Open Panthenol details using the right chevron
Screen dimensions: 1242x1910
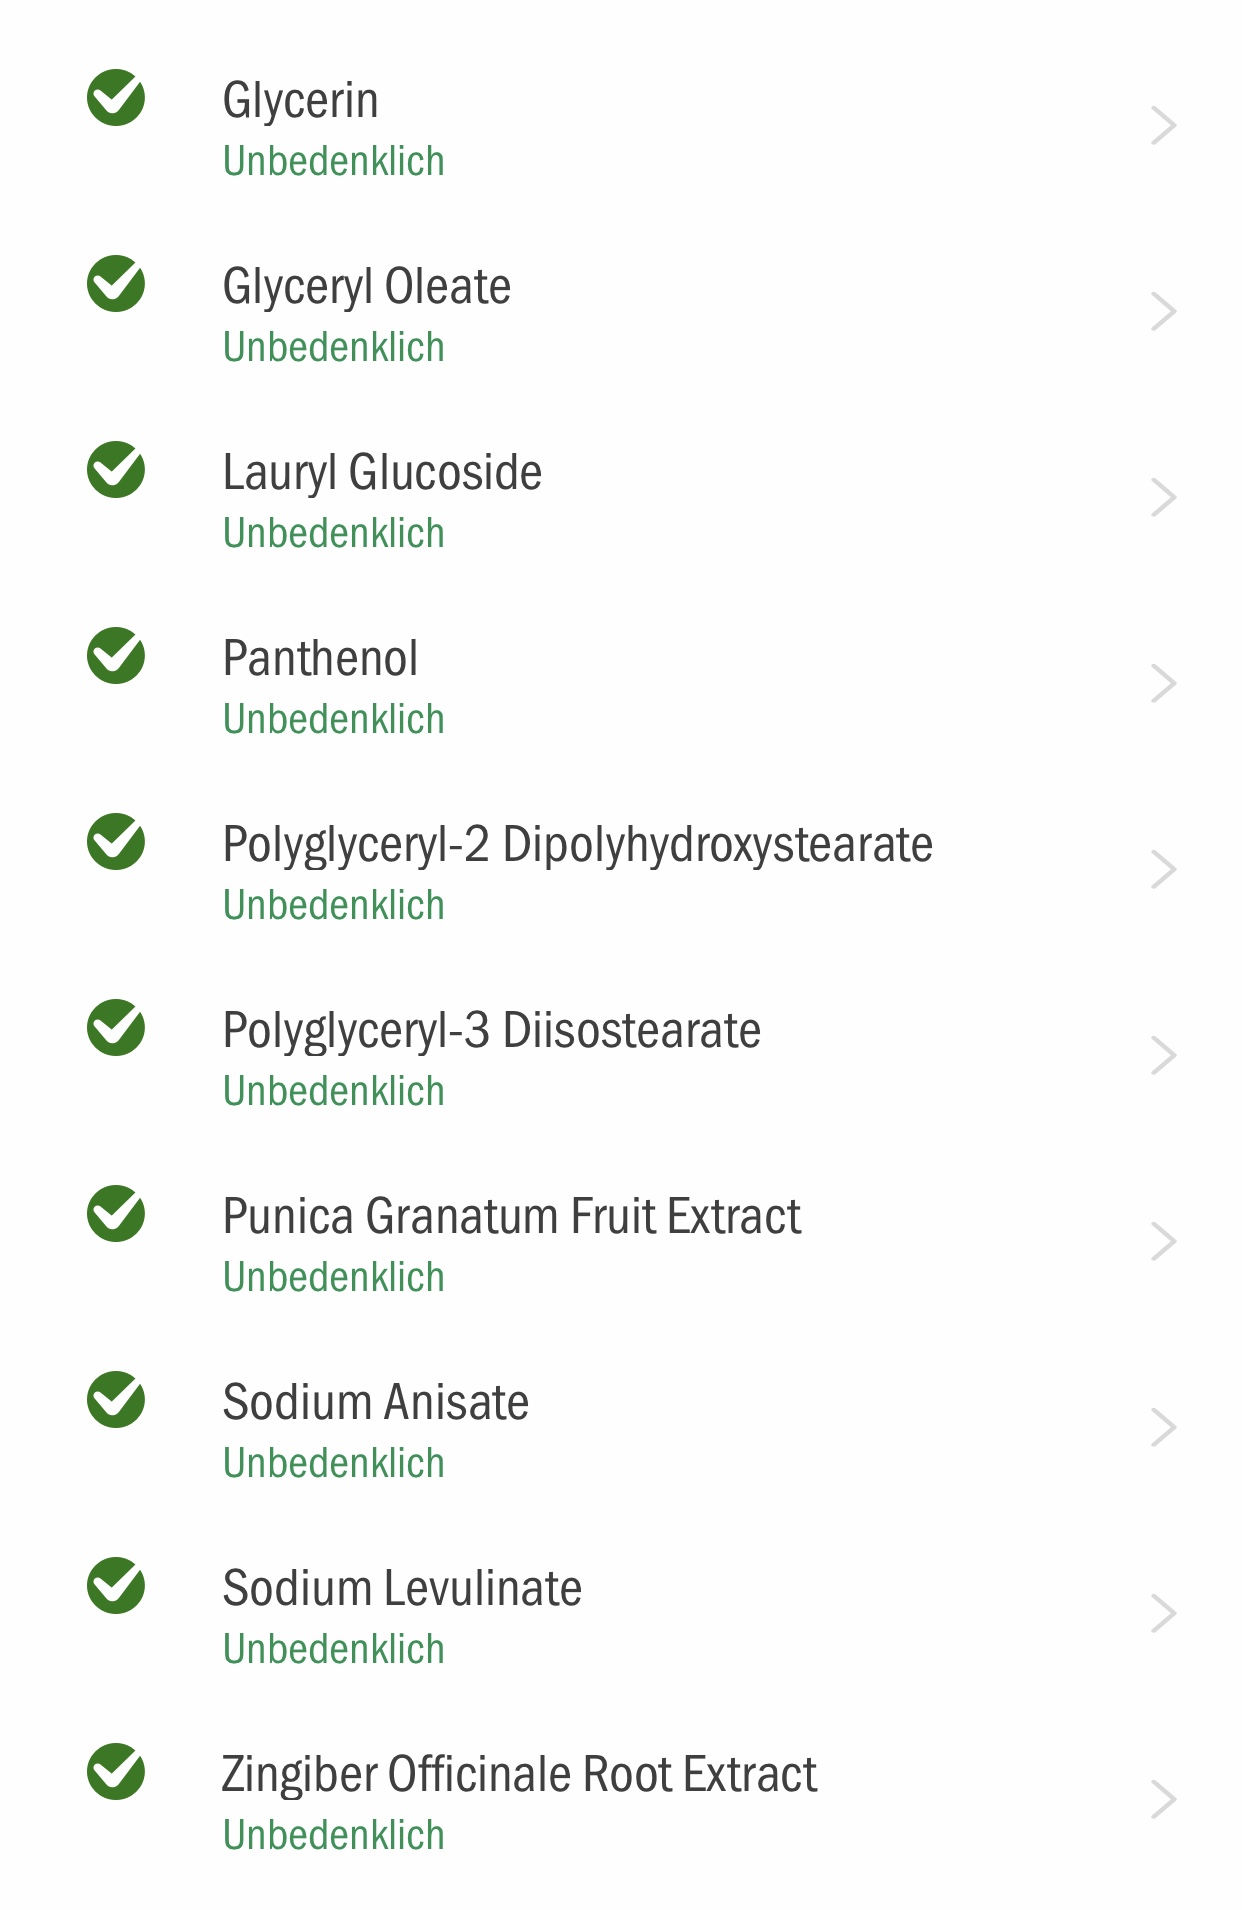[1163, 684]
